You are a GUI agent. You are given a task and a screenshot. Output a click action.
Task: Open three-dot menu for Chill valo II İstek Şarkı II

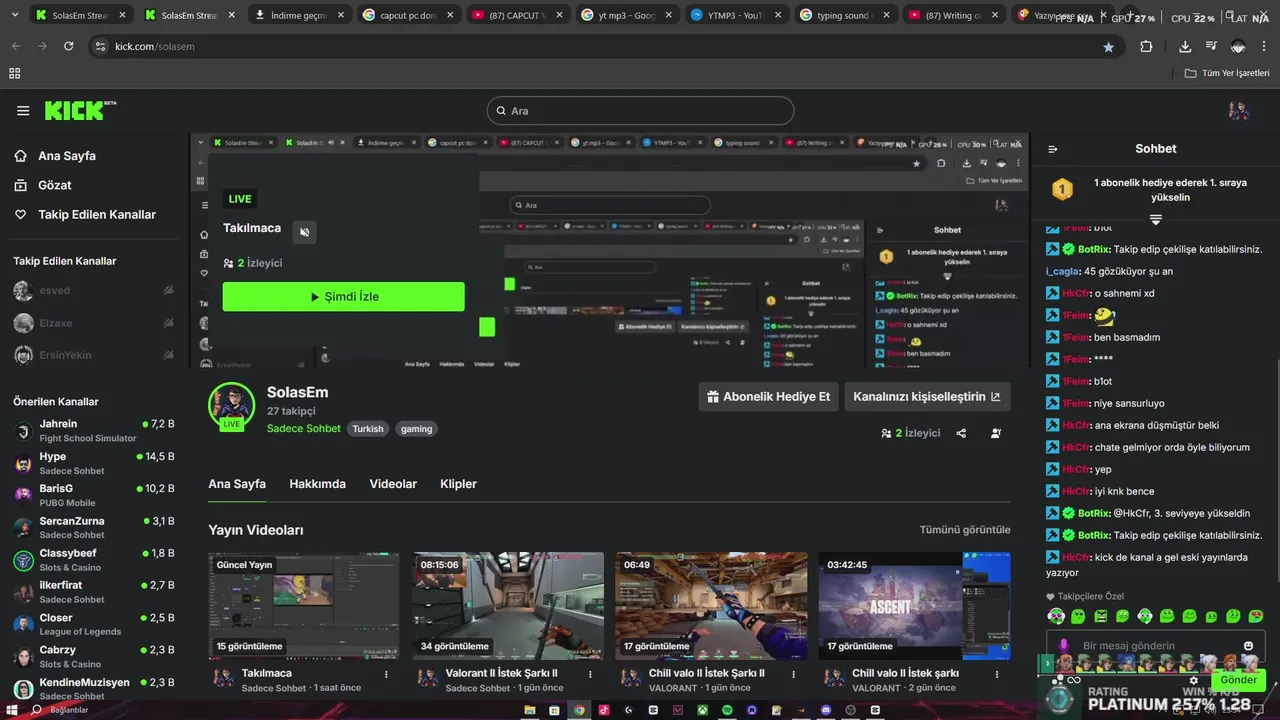tap(794, 674)
